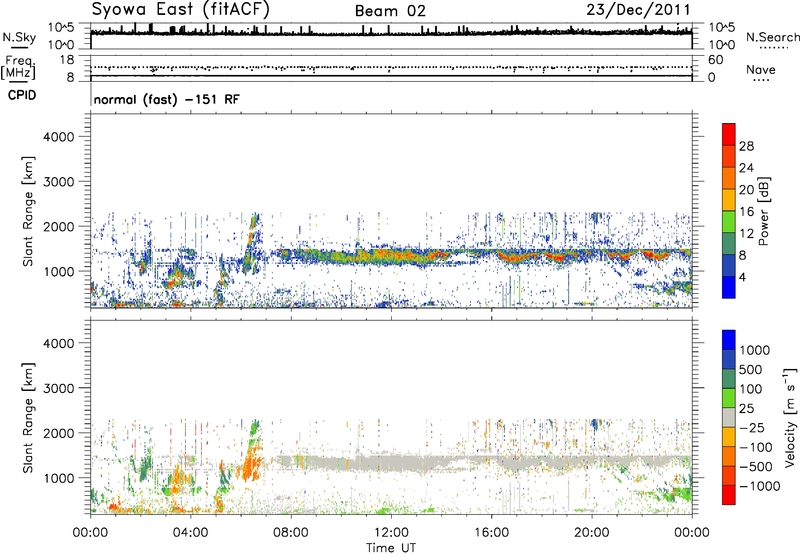Click the "20" label on Power scale
The image size is (800, 554).
(746, 190)
